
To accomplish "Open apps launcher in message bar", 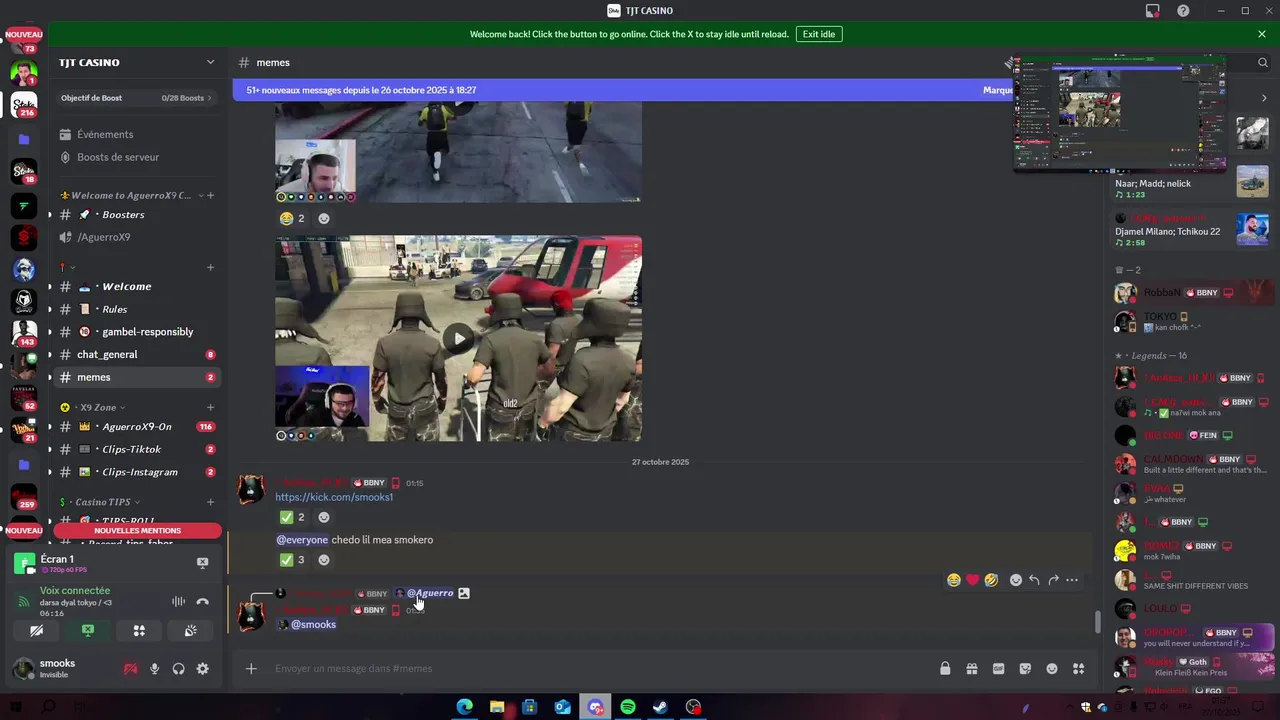I will 1078,669.
